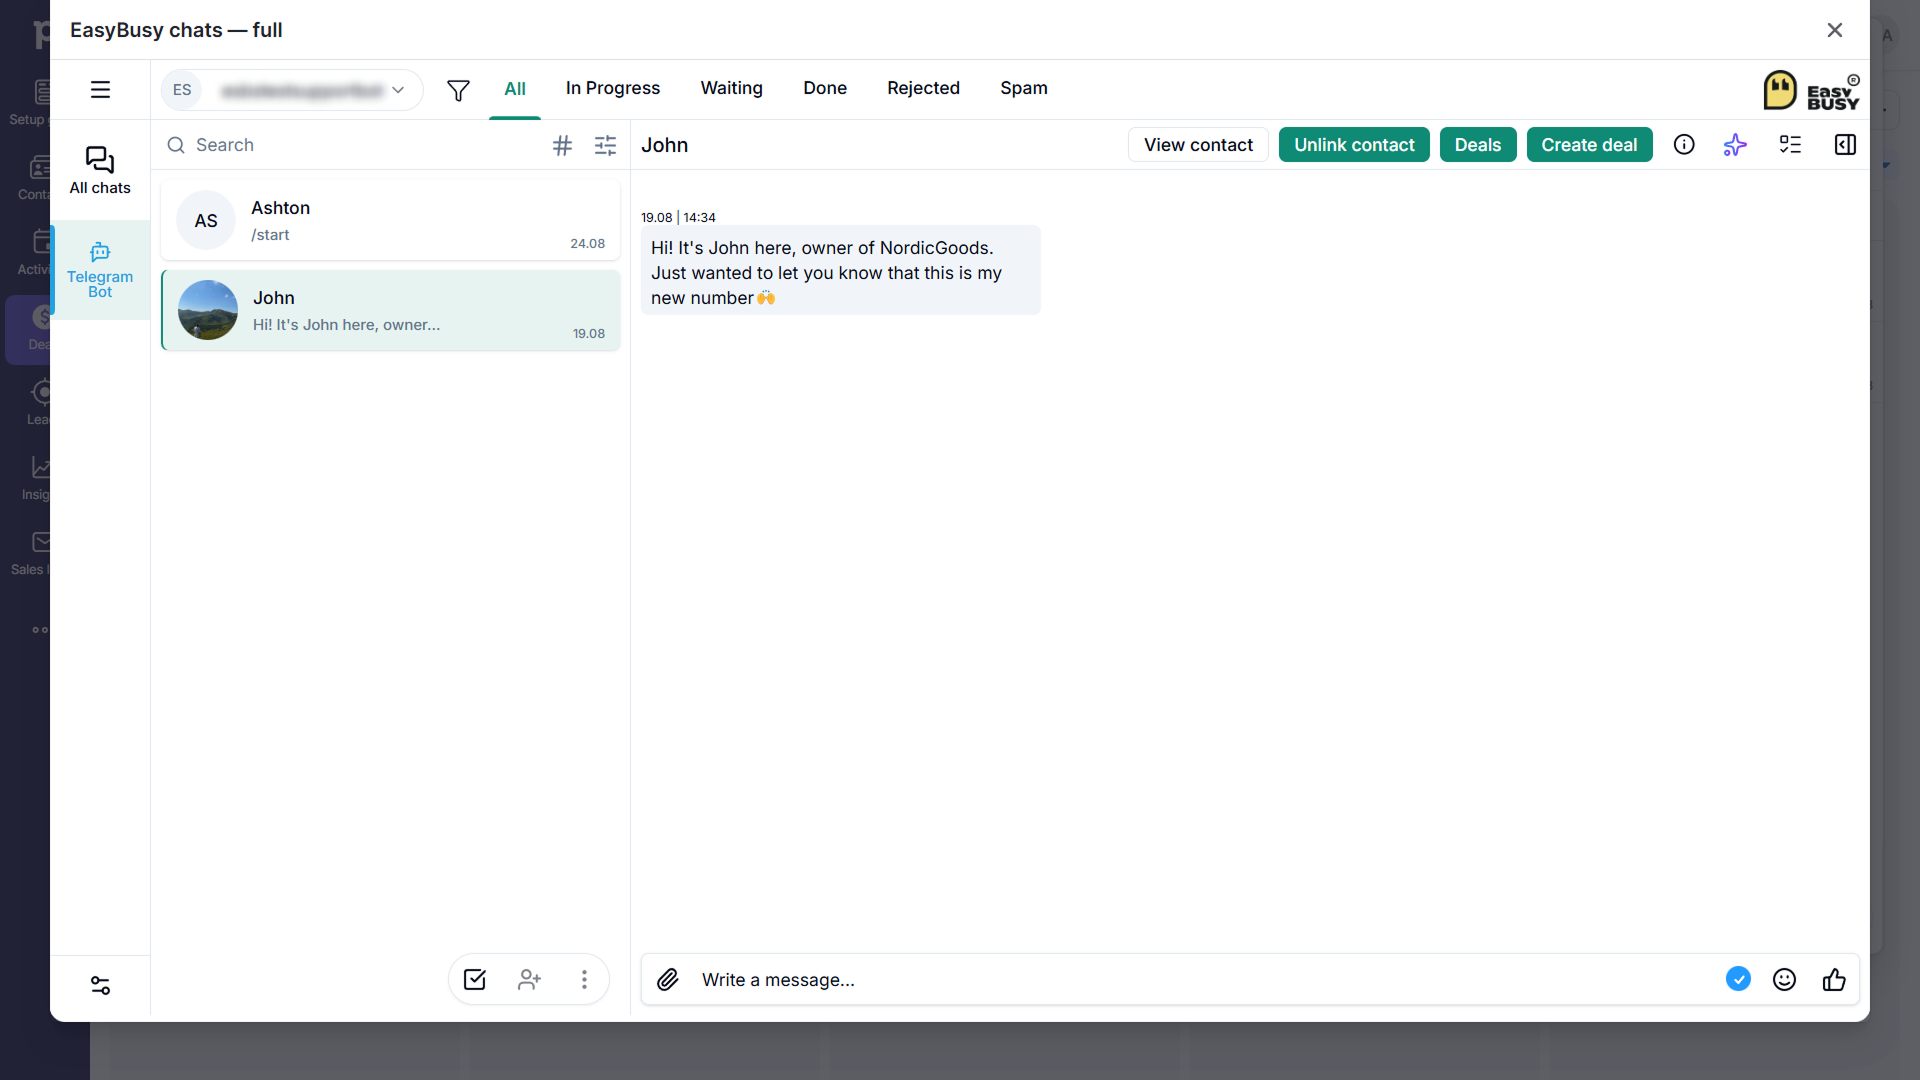Select Telegram Bot channel

(100, 270)
